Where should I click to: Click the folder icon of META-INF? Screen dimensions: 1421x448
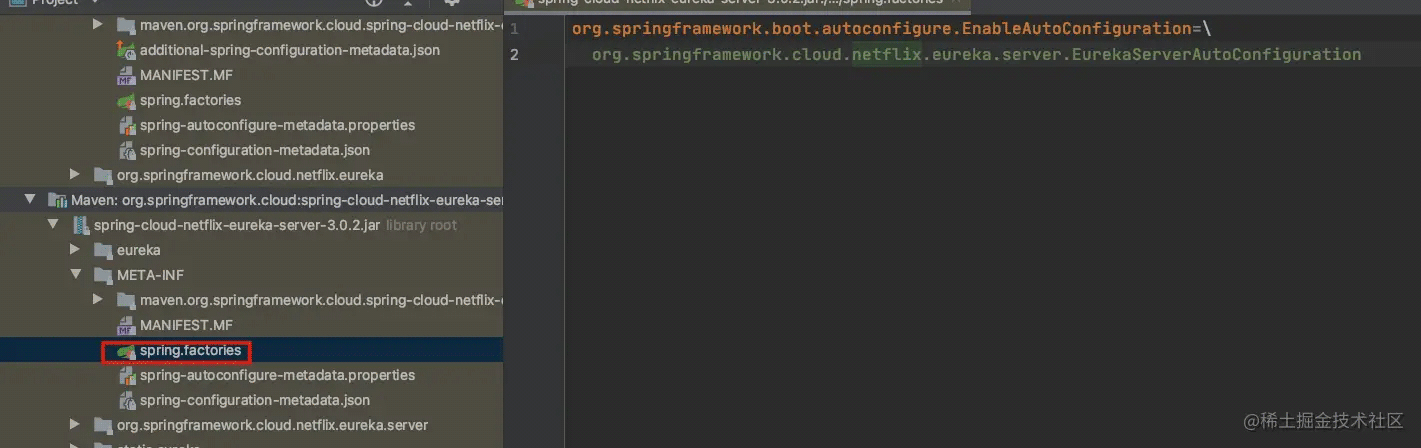102,275
